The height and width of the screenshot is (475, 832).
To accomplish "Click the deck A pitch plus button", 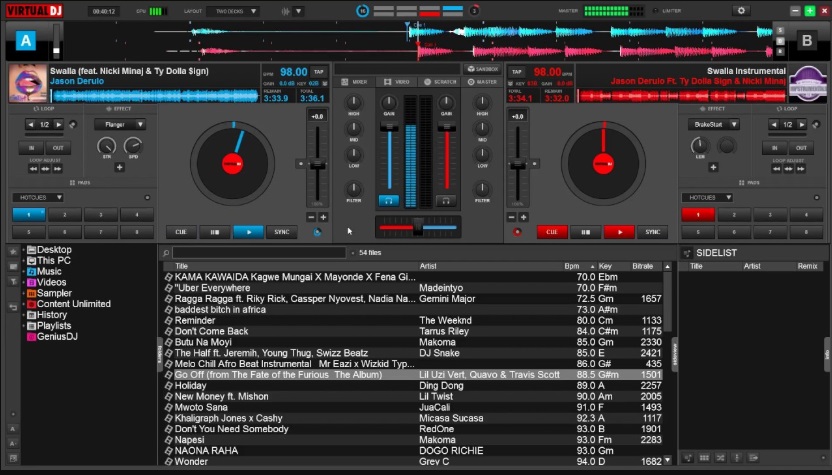I will click(323, 217).
